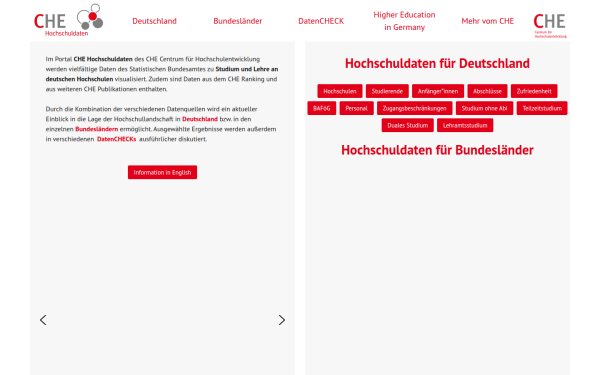This screenshot has width=600, height=375.
Task: Follow the Bundesländern link in paragraph
Action: coord(96,129)
